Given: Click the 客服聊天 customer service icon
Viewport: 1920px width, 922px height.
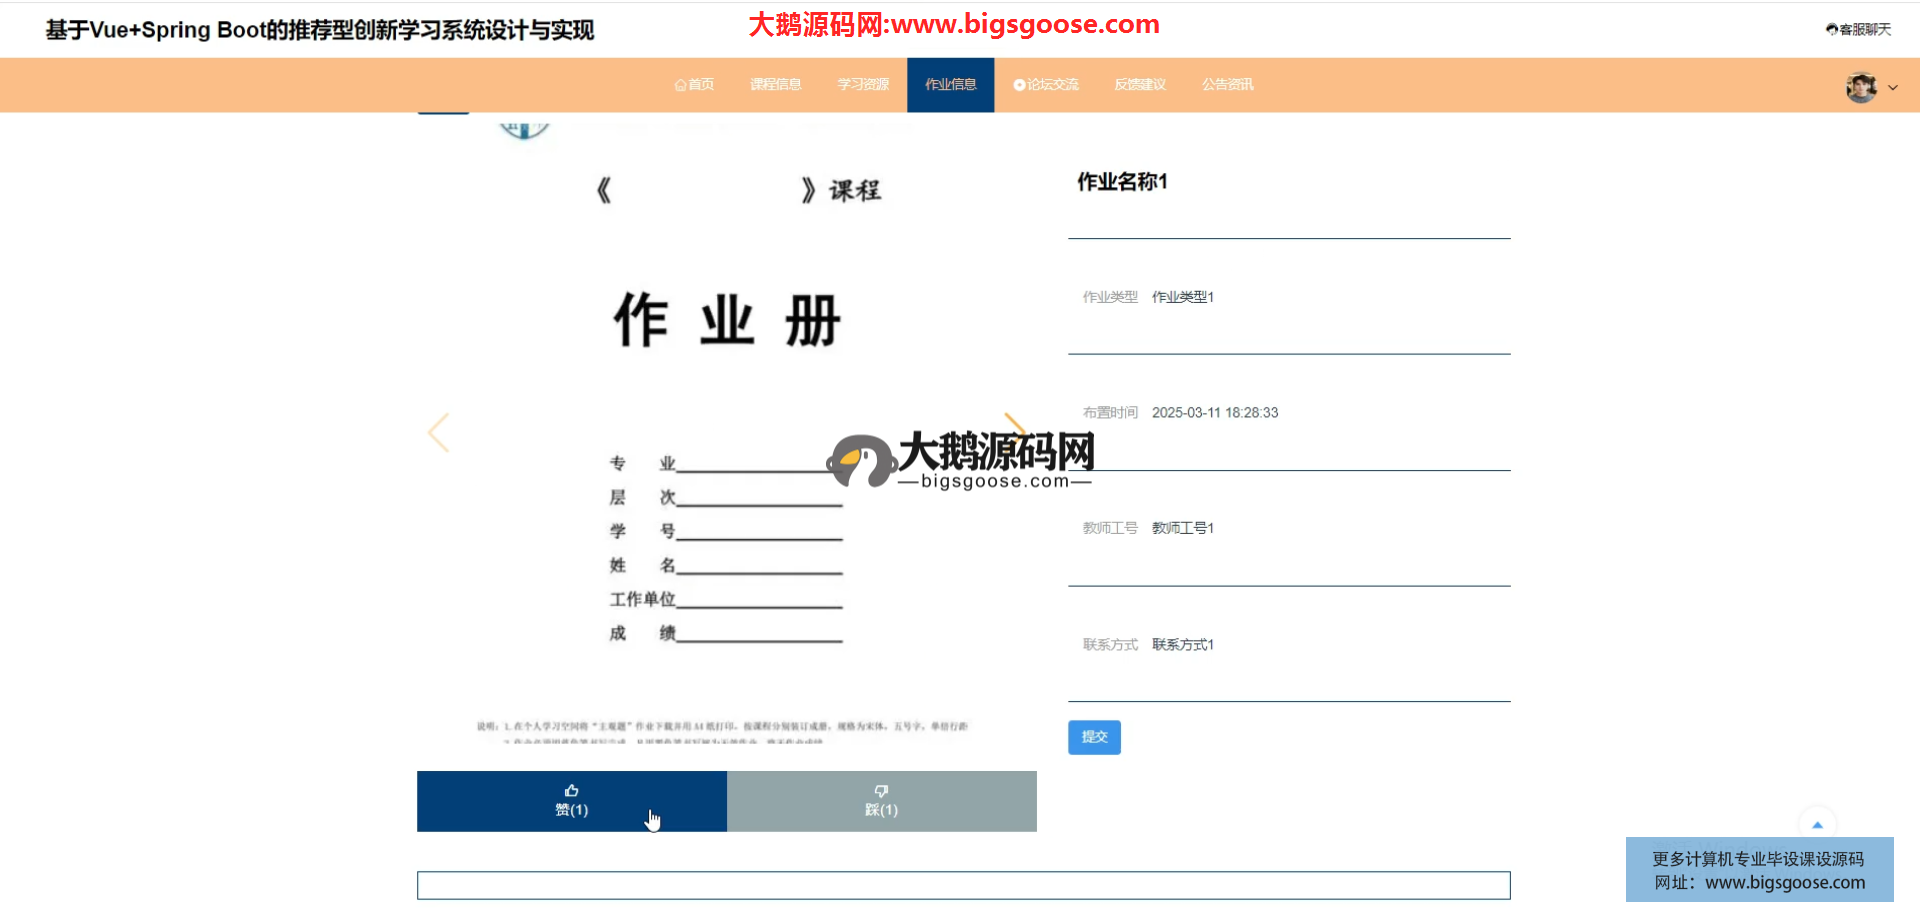Looking at the screenshot, I should click(1831, 30).
